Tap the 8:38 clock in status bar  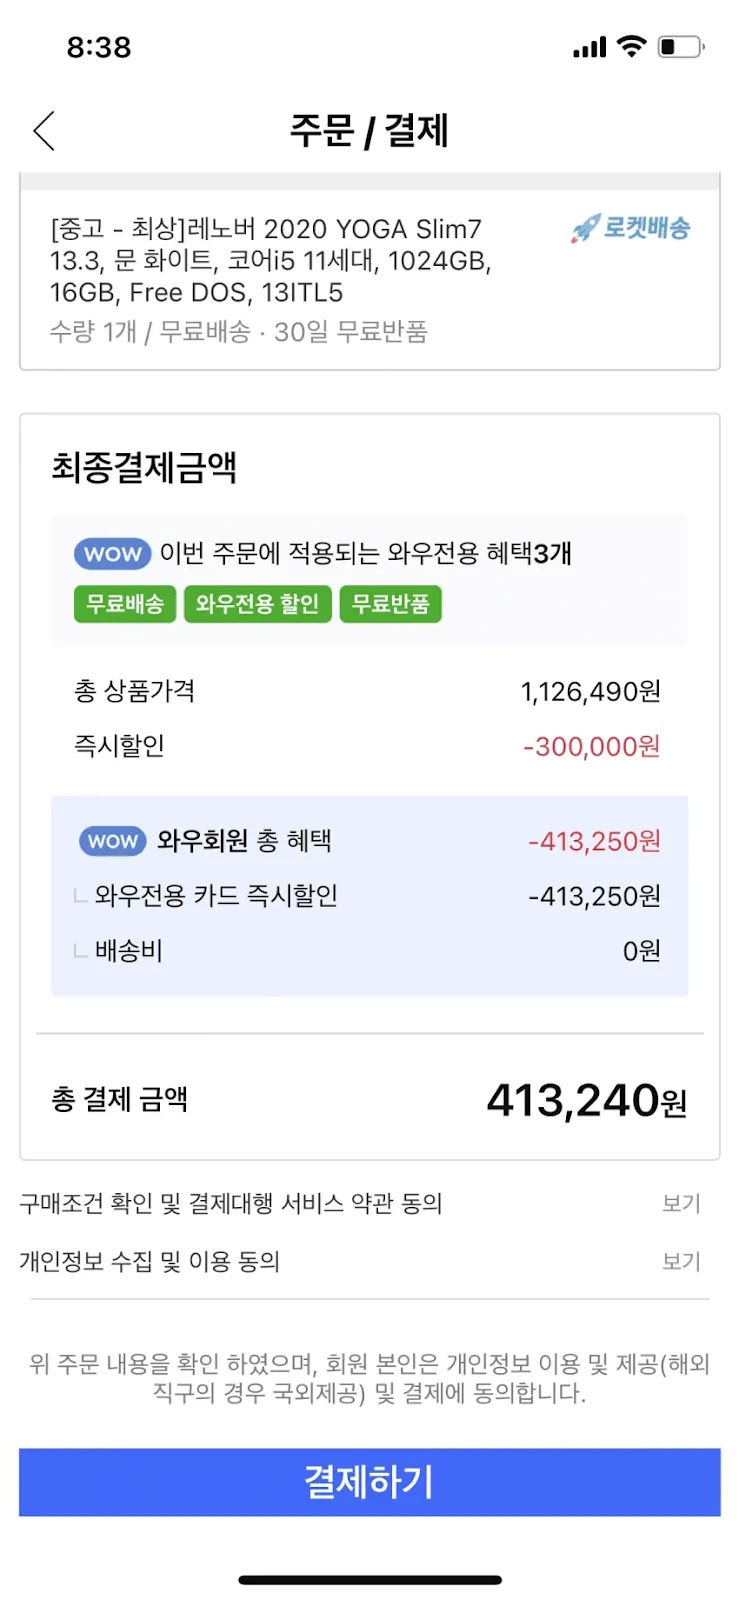click(99, 47)
